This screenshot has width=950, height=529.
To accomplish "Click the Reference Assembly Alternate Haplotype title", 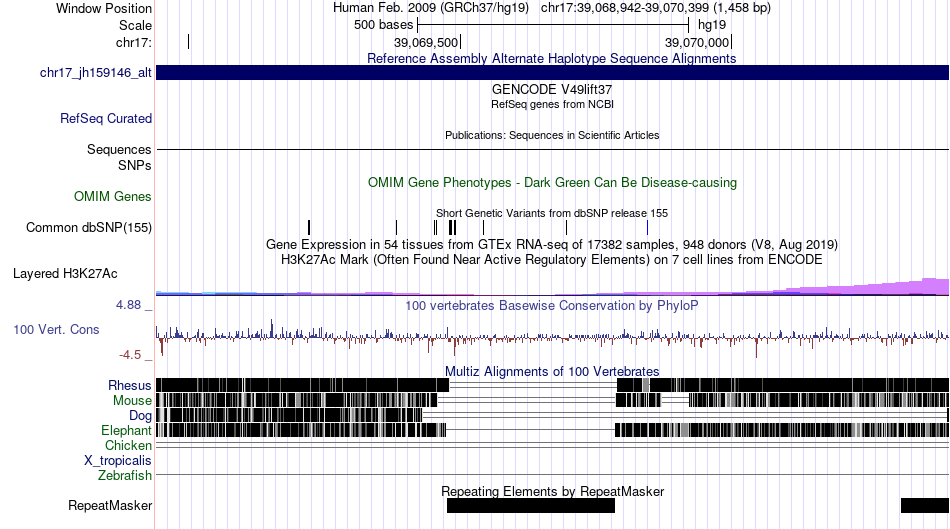I will point(552,58).
